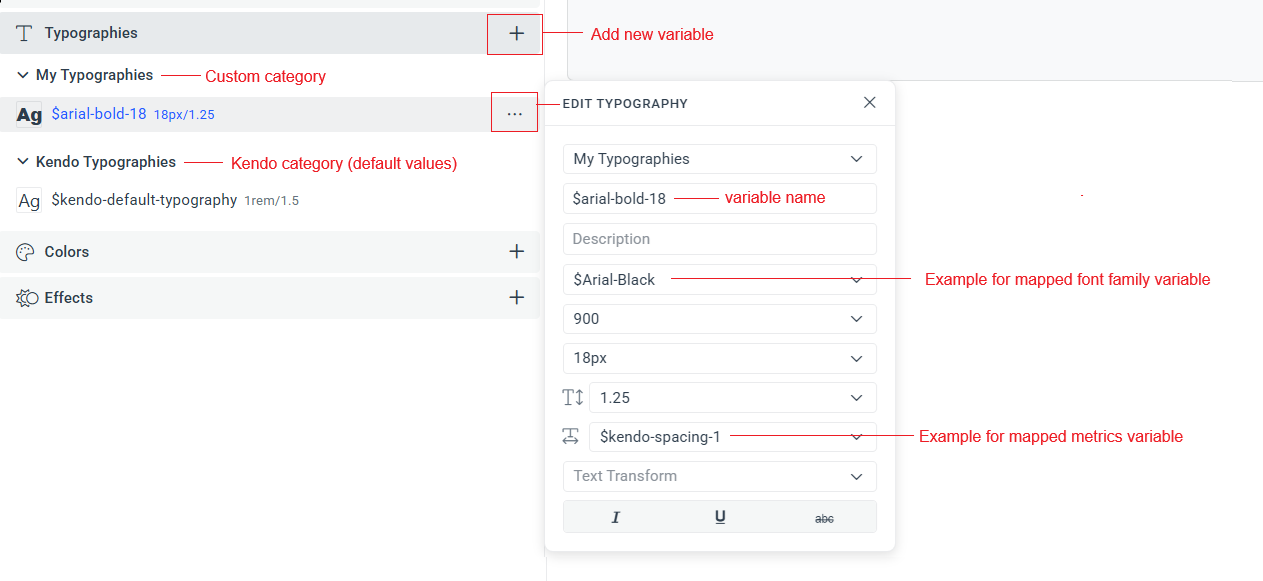Toggle italic formatting in Edit Typography
This screenshot has height=581, width=1263.
coord(615,516)
